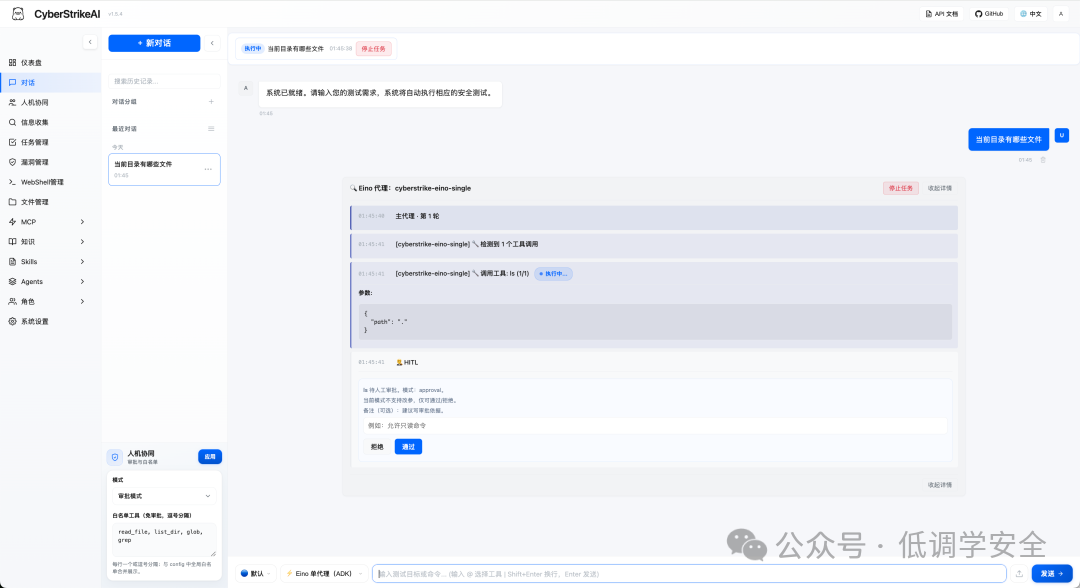Click the WebShell管理 terminal icon
Screen dimensions: 1080x588
[12, 182]
